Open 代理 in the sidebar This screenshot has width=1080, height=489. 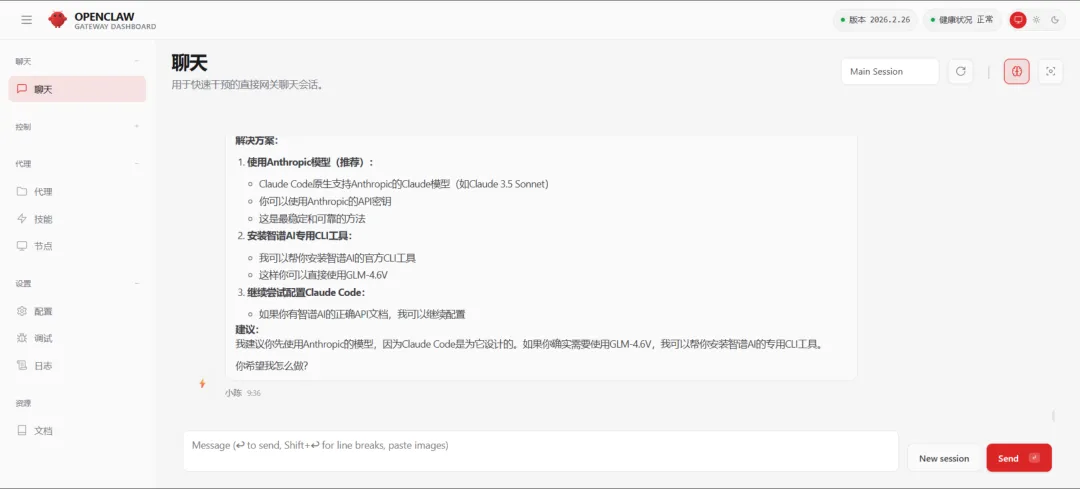pyautogui.click(x=77, y=191)
